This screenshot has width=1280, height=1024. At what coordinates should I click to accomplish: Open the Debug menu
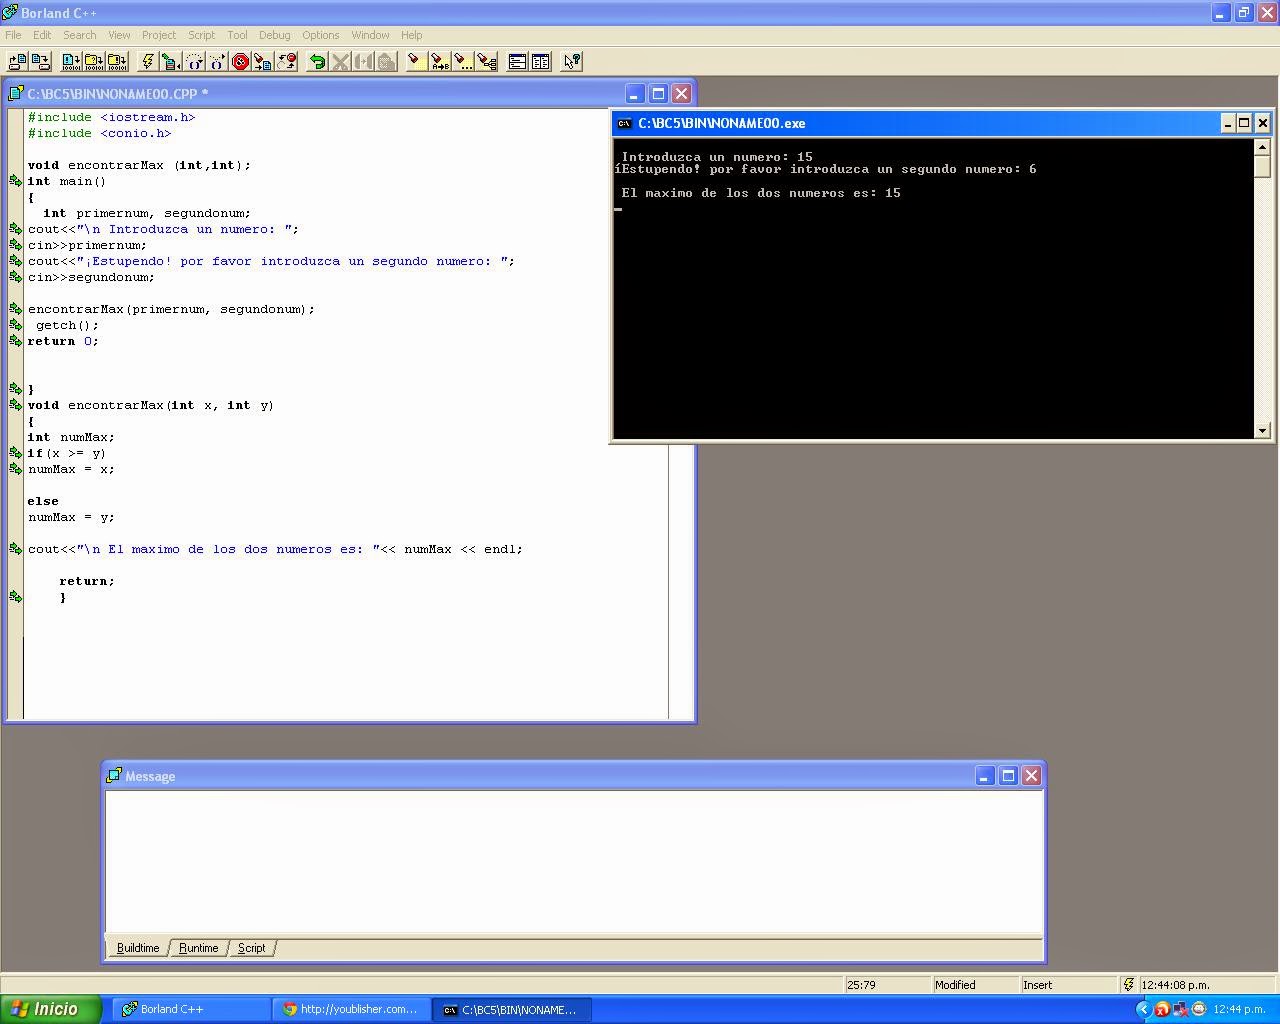274,34
